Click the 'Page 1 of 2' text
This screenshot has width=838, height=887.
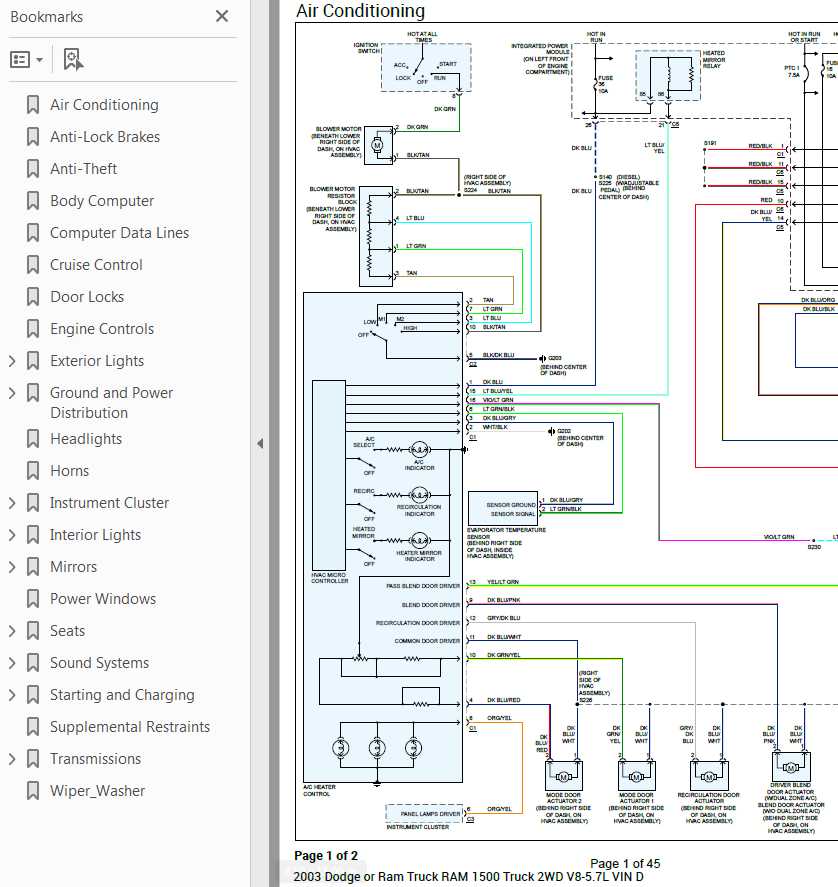point(326,856)
